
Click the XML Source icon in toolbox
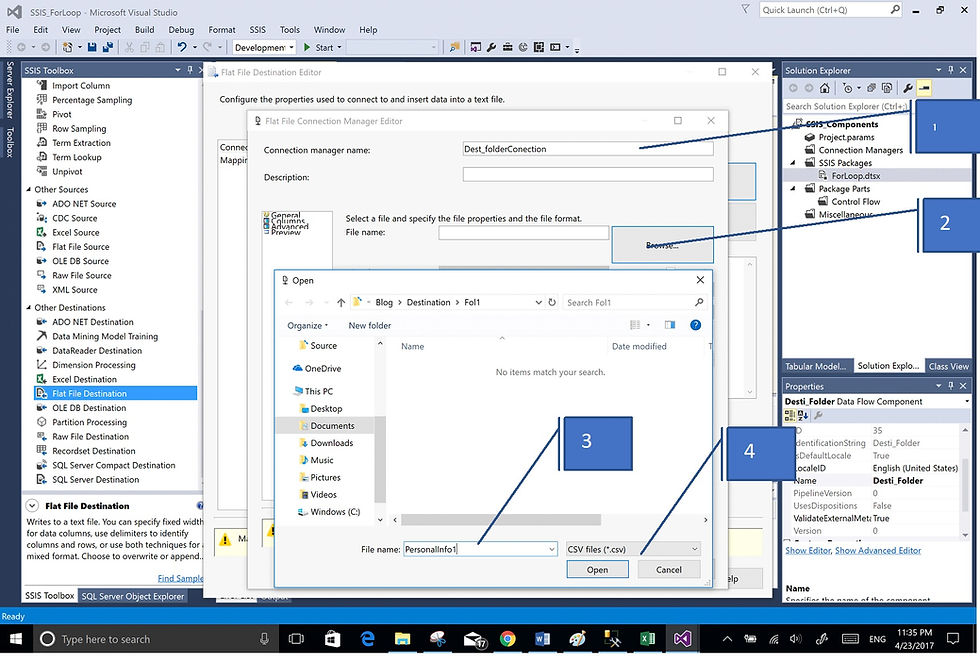pos(42,289)
